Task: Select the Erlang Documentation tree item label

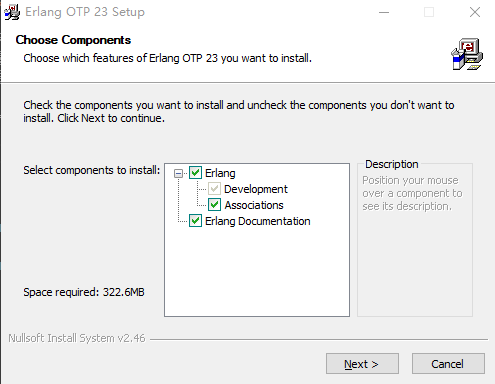Action: [258, 221]
